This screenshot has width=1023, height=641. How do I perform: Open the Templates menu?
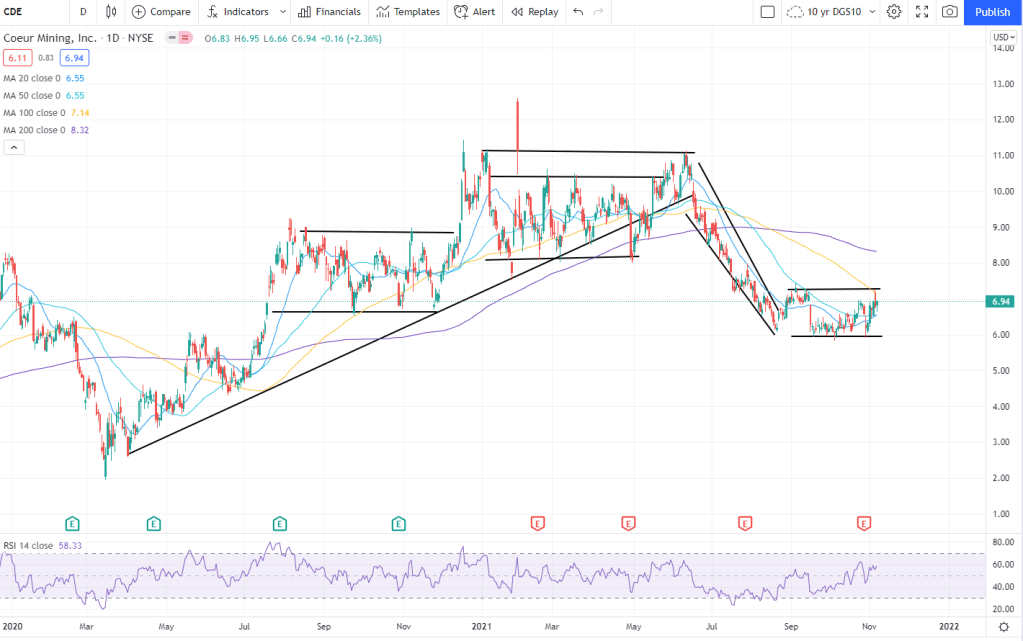[407, 12]
